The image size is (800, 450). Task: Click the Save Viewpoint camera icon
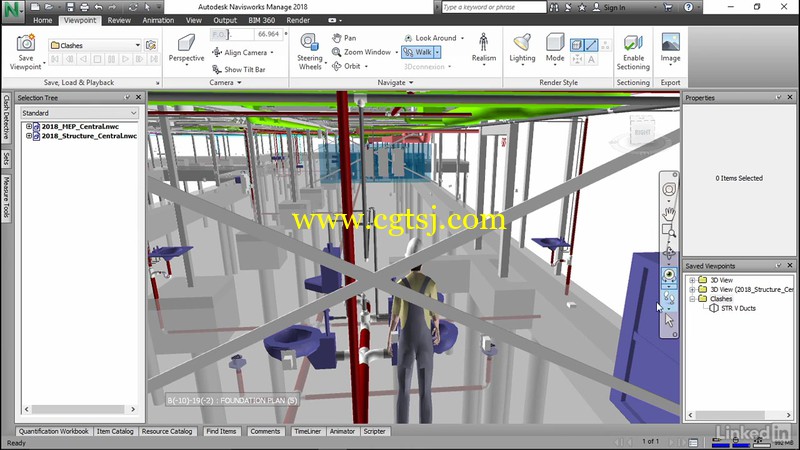[26, 43]
